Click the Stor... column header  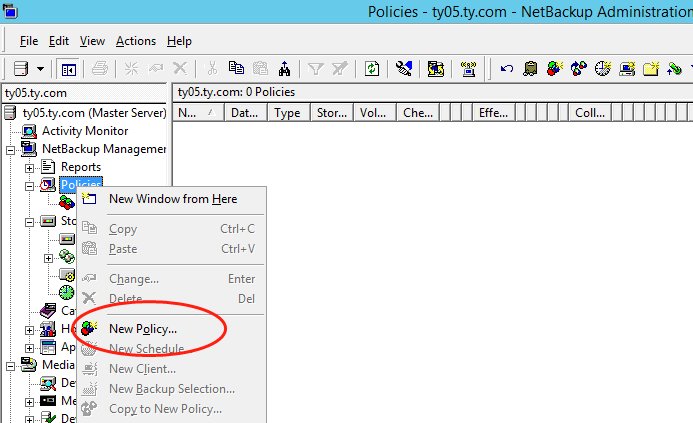pyautogui.click(x=332, y=113)
